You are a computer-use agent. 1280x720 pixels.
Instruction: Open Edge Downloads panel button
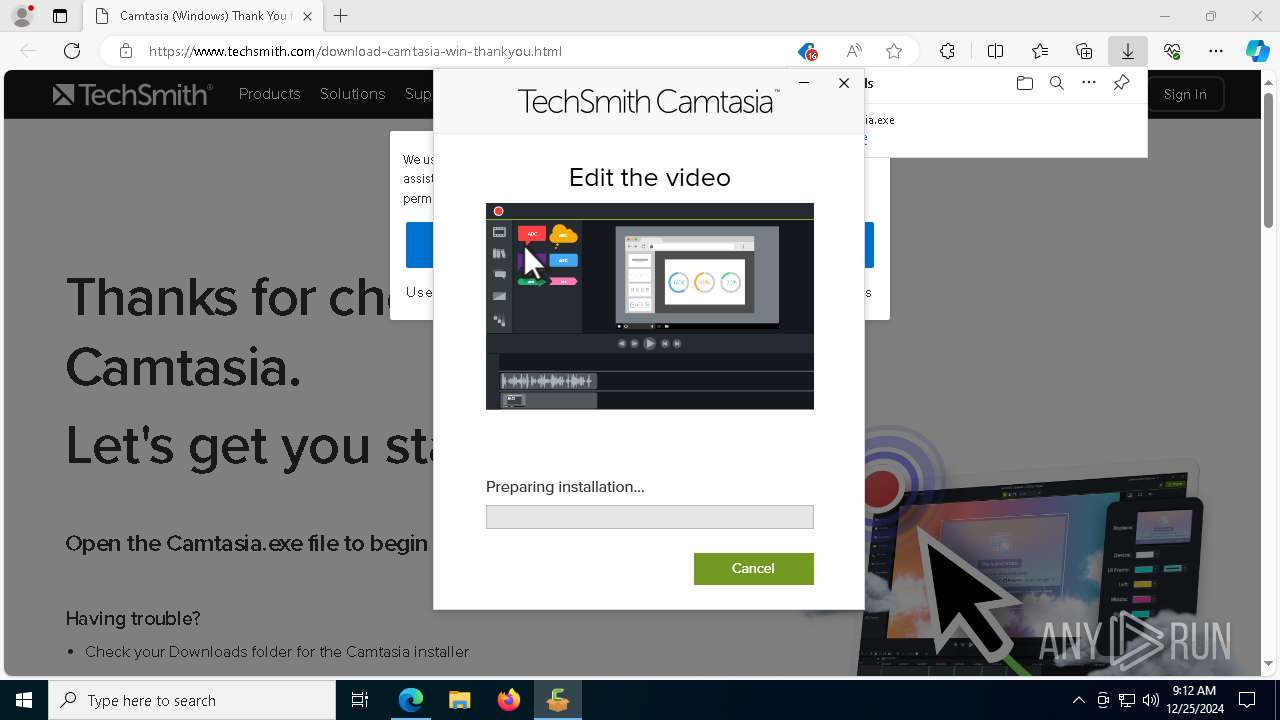1127,51
